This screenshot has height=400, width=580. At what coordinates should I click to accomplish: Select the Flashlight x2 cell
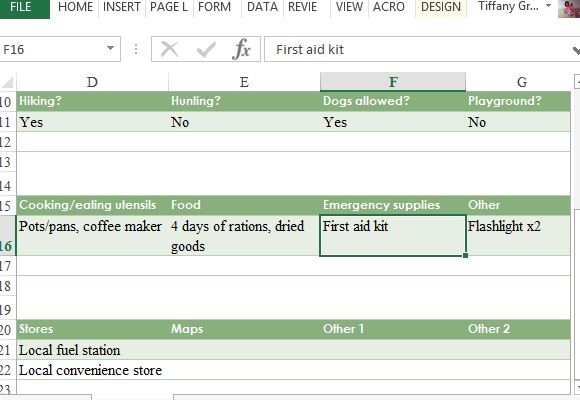pos(518,236)
